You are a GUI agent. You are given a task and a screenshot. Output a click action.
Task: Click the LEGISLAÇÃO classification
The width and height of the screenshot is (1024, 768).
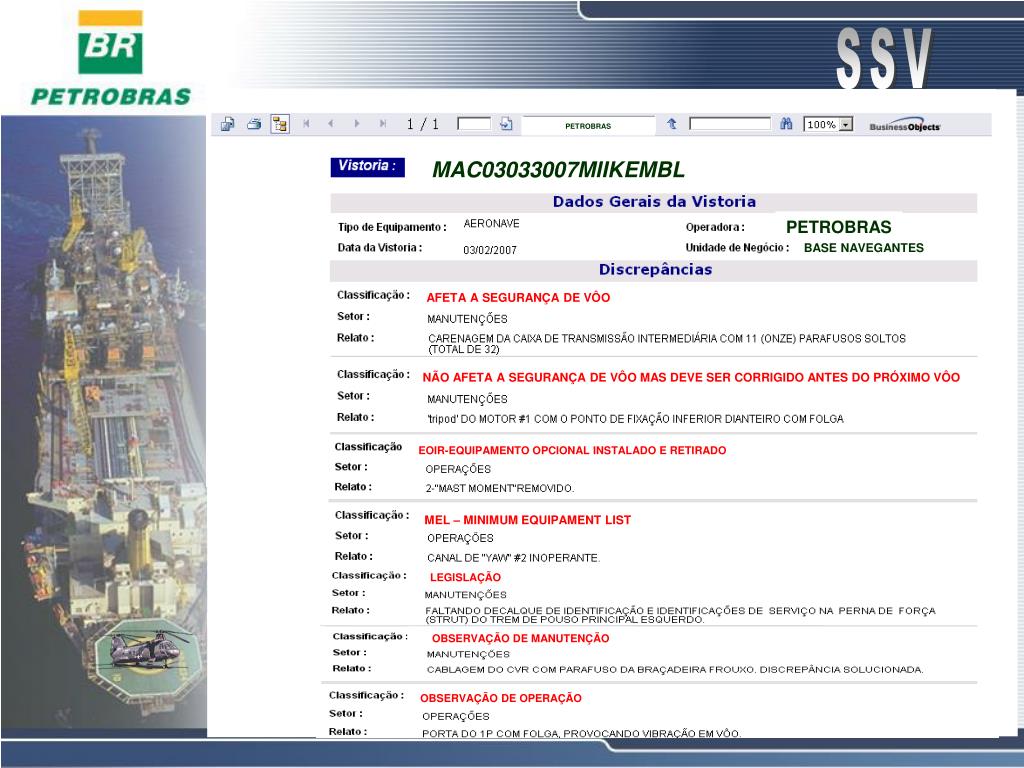tap(465, 577)
